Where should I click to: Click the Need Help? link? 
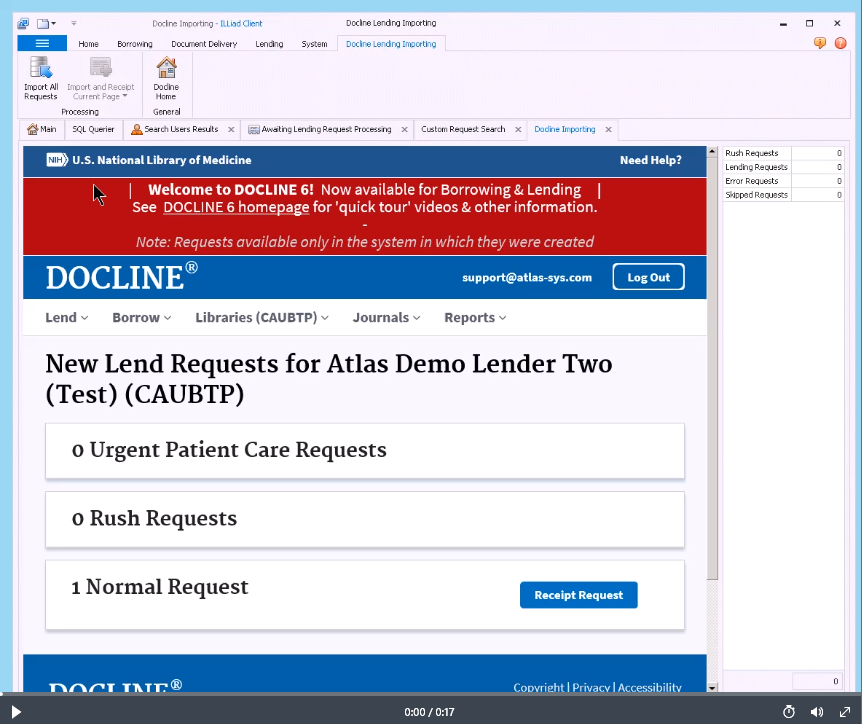651,160
